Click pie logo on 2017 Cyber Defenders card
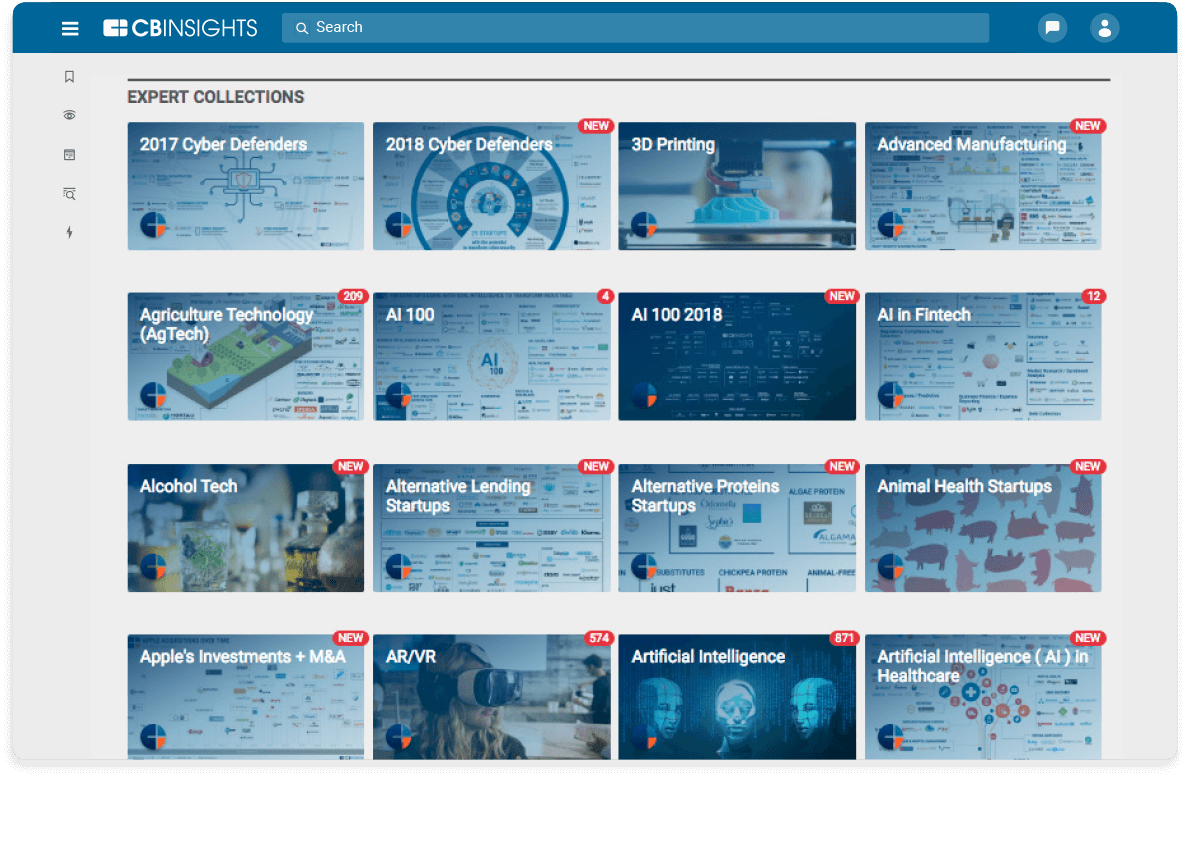 [x=153, y=225]
